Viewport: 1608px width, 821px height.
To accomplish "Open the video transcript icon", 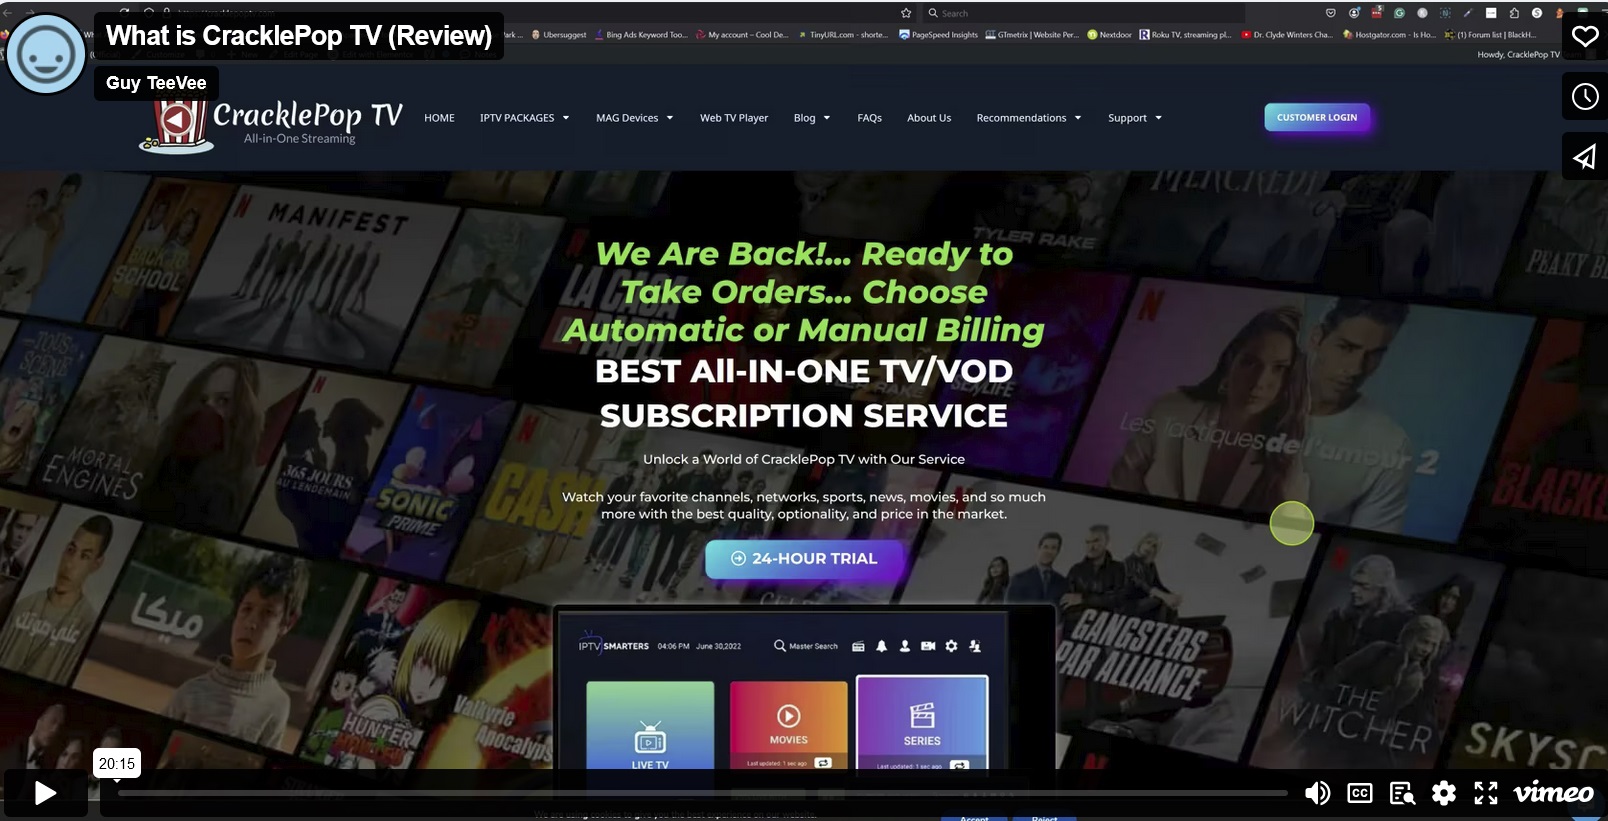I will (x=1402, y=793).
